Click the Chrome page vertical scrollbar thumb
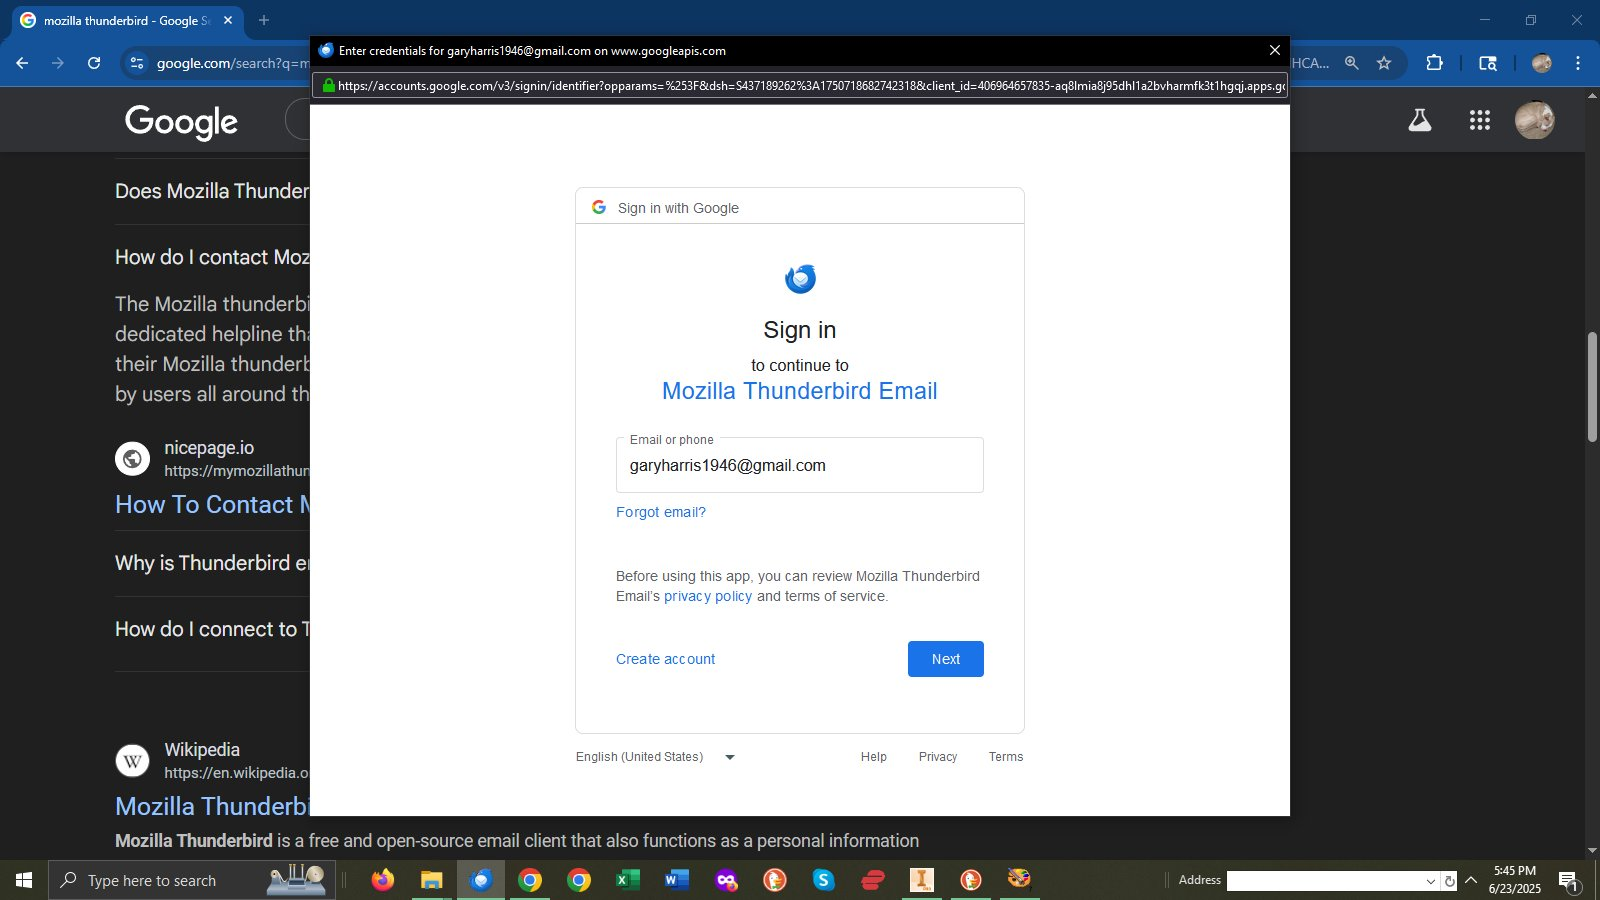The height and width of the screenshot is (900, 1600). pos(1592,387)
